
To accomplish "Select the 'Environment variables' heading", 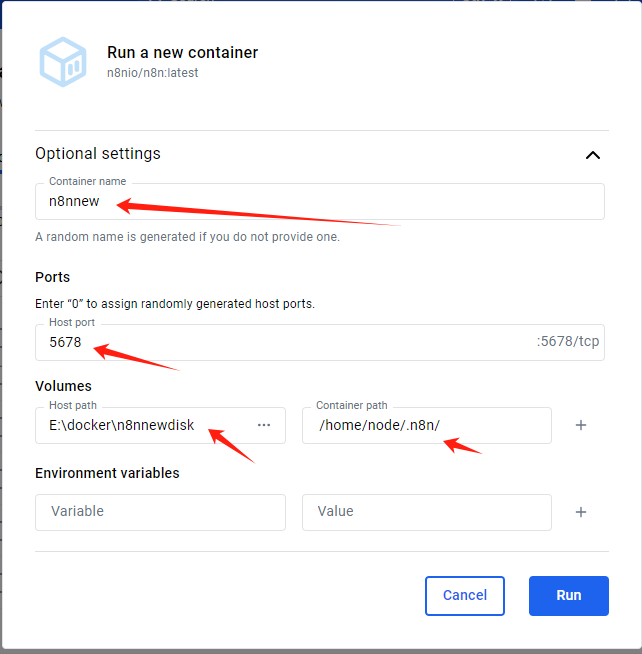I will [x=107, y=473].
